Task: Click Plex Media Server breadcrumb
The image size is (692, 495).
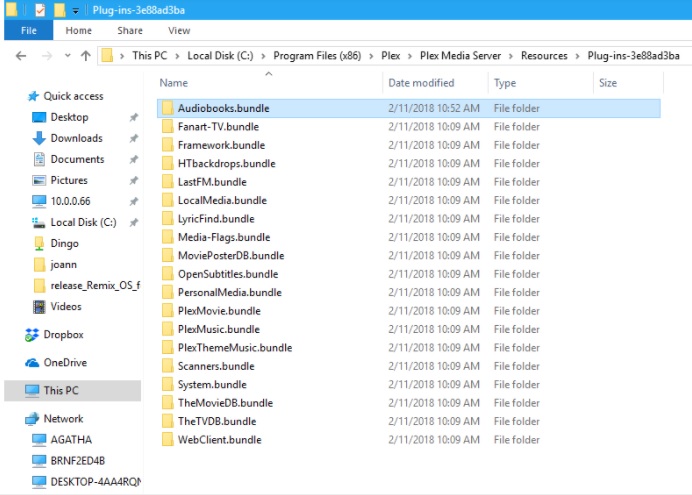Action: pyautogui.click(x=460, y=56)
